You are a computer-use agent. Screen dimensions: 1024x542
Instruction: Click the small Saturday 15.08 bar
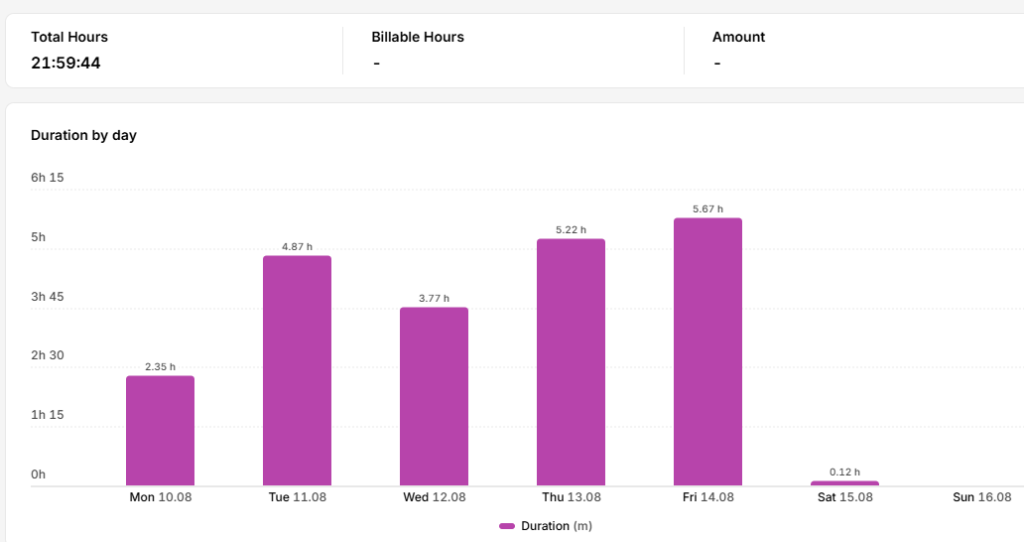click(x=845, y=483)
